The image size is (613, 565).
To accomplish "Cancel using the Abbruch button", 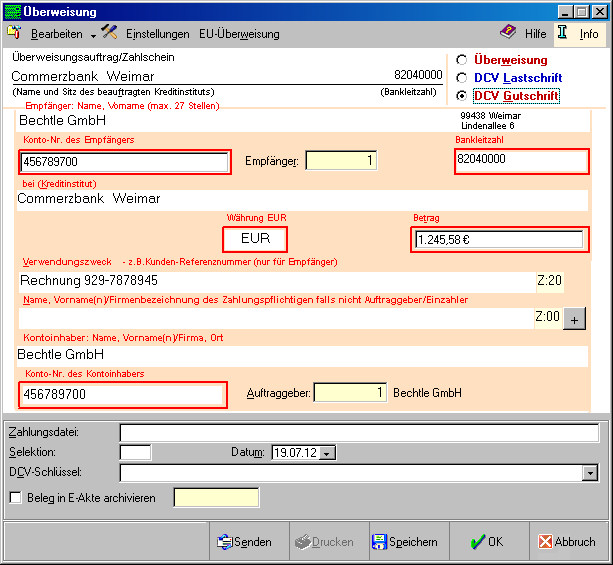I will coord(567,542).
